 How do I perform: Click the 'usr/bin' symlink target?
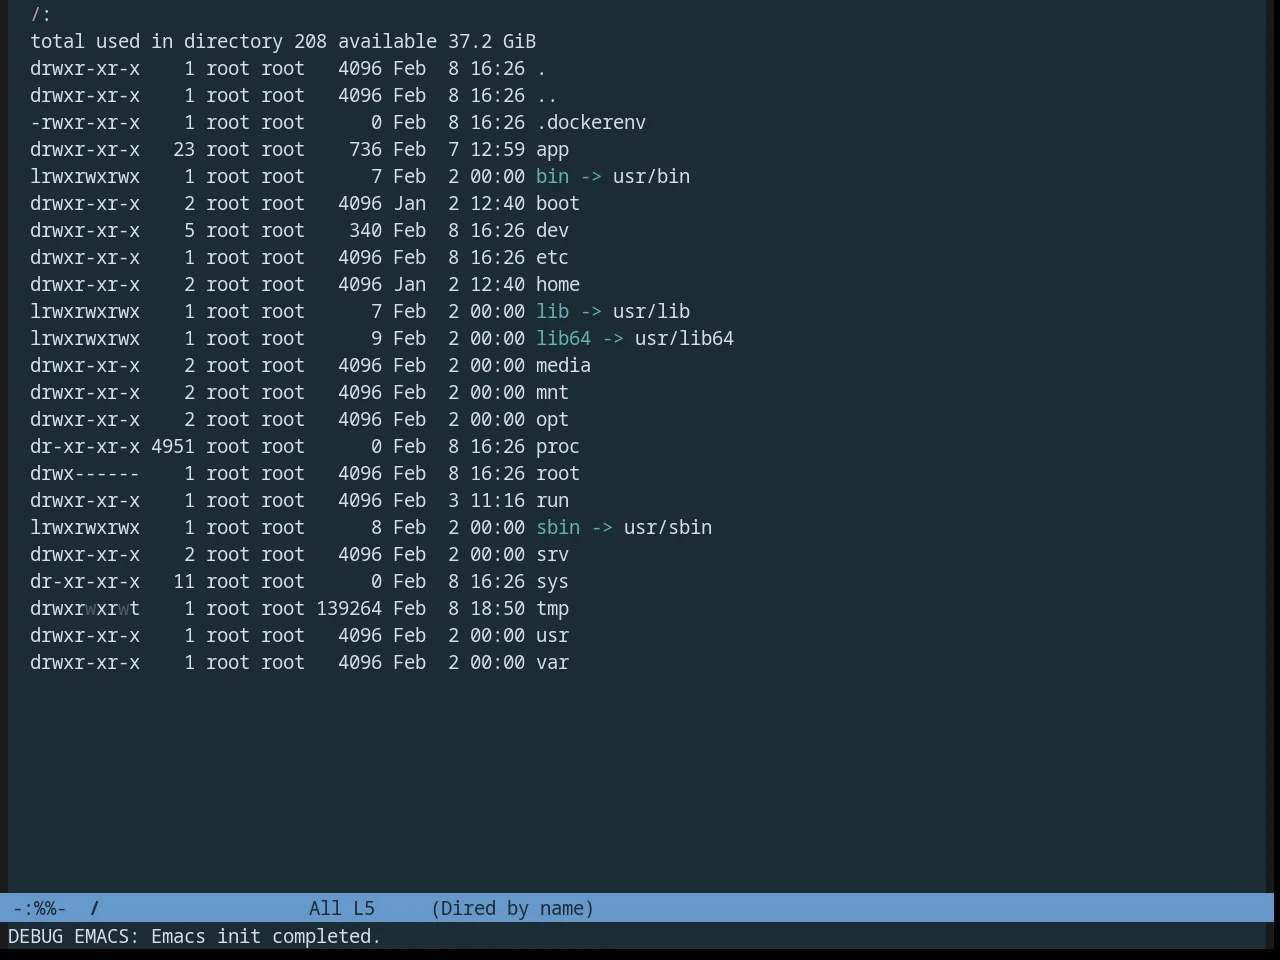(x=651, y=177)
